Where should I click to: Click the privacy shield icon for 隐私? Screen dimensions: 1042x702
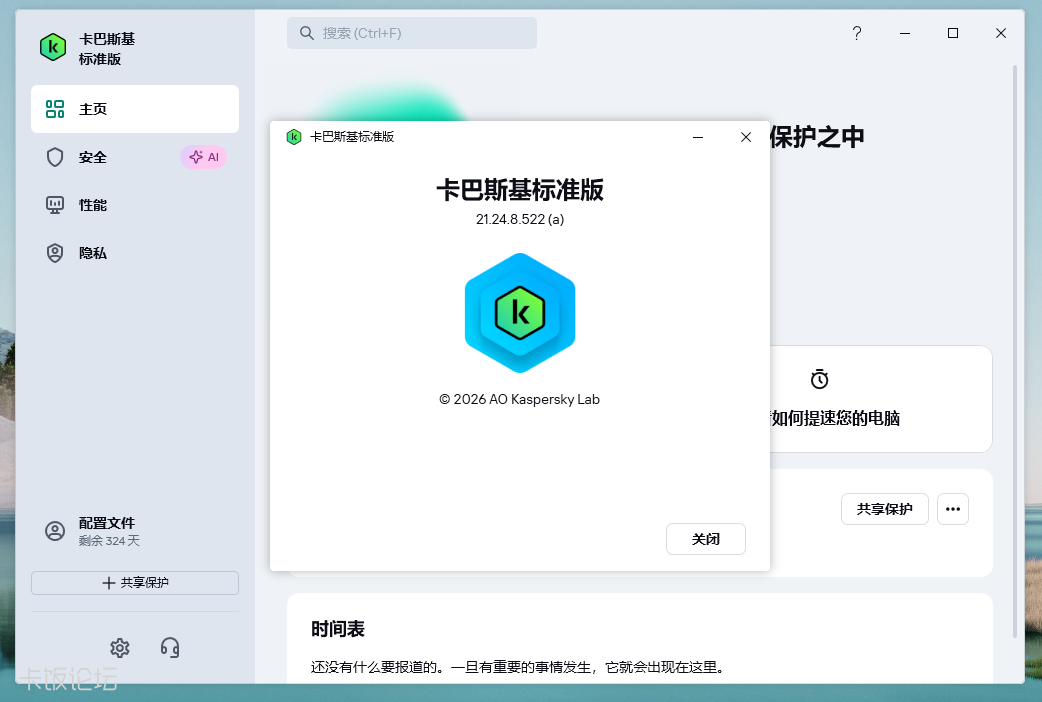tap(54, 253)
